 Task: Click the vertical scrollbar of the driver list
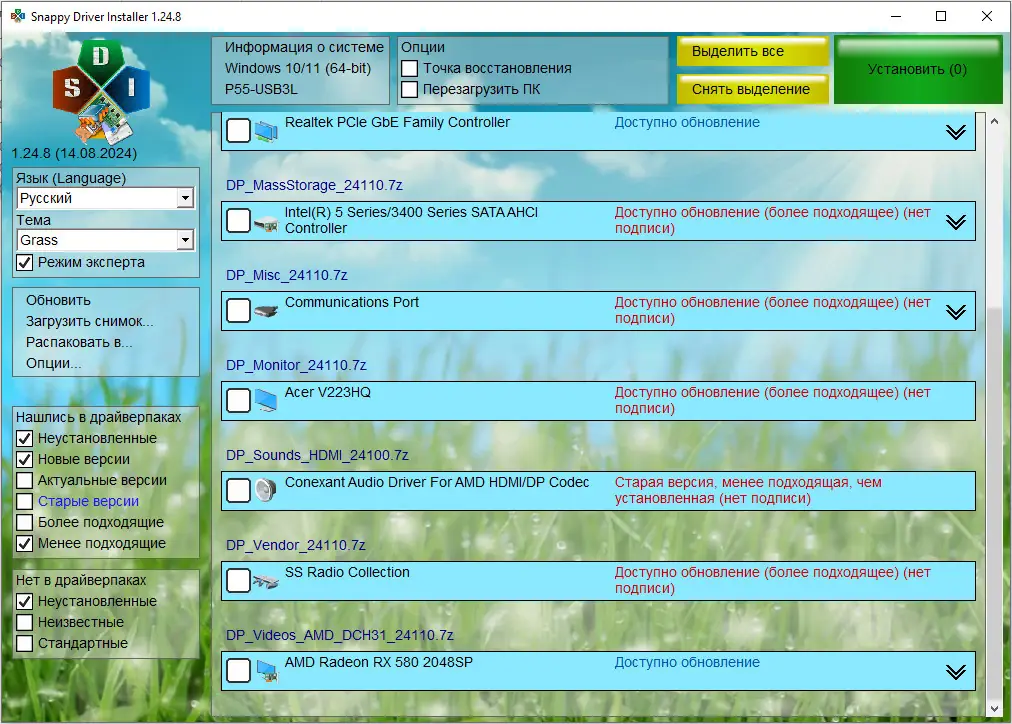(x=992, y=400)
